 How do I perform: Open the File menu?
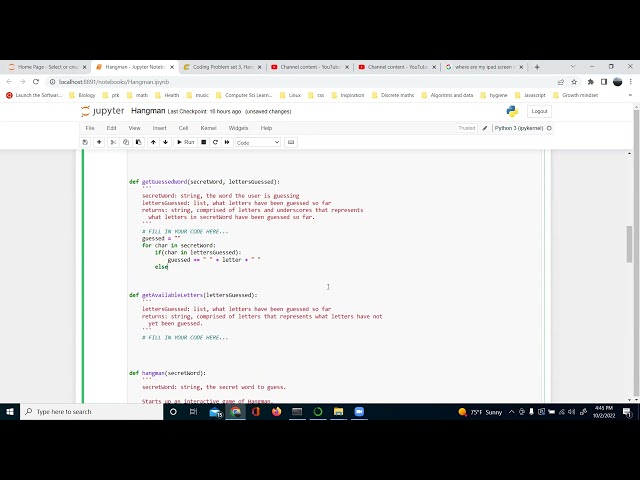[90, 128]
